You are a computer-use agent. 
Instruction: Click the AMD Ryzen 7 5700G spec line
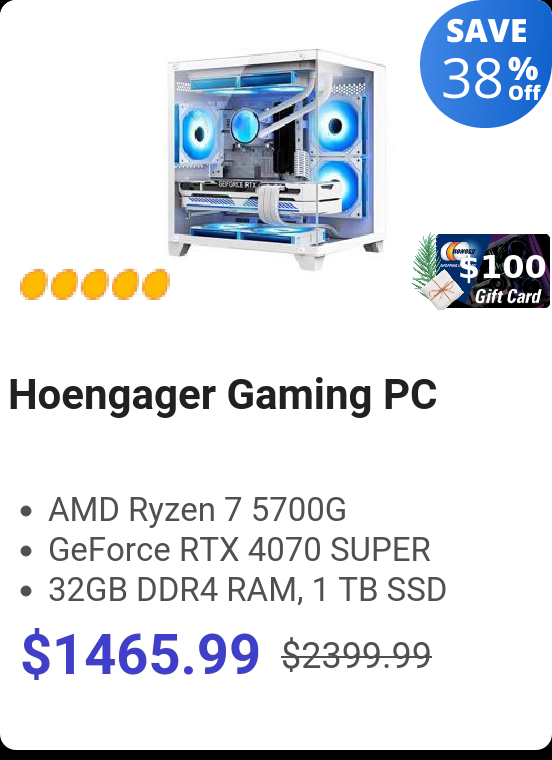pyautogui.click(x=197, y=509)
